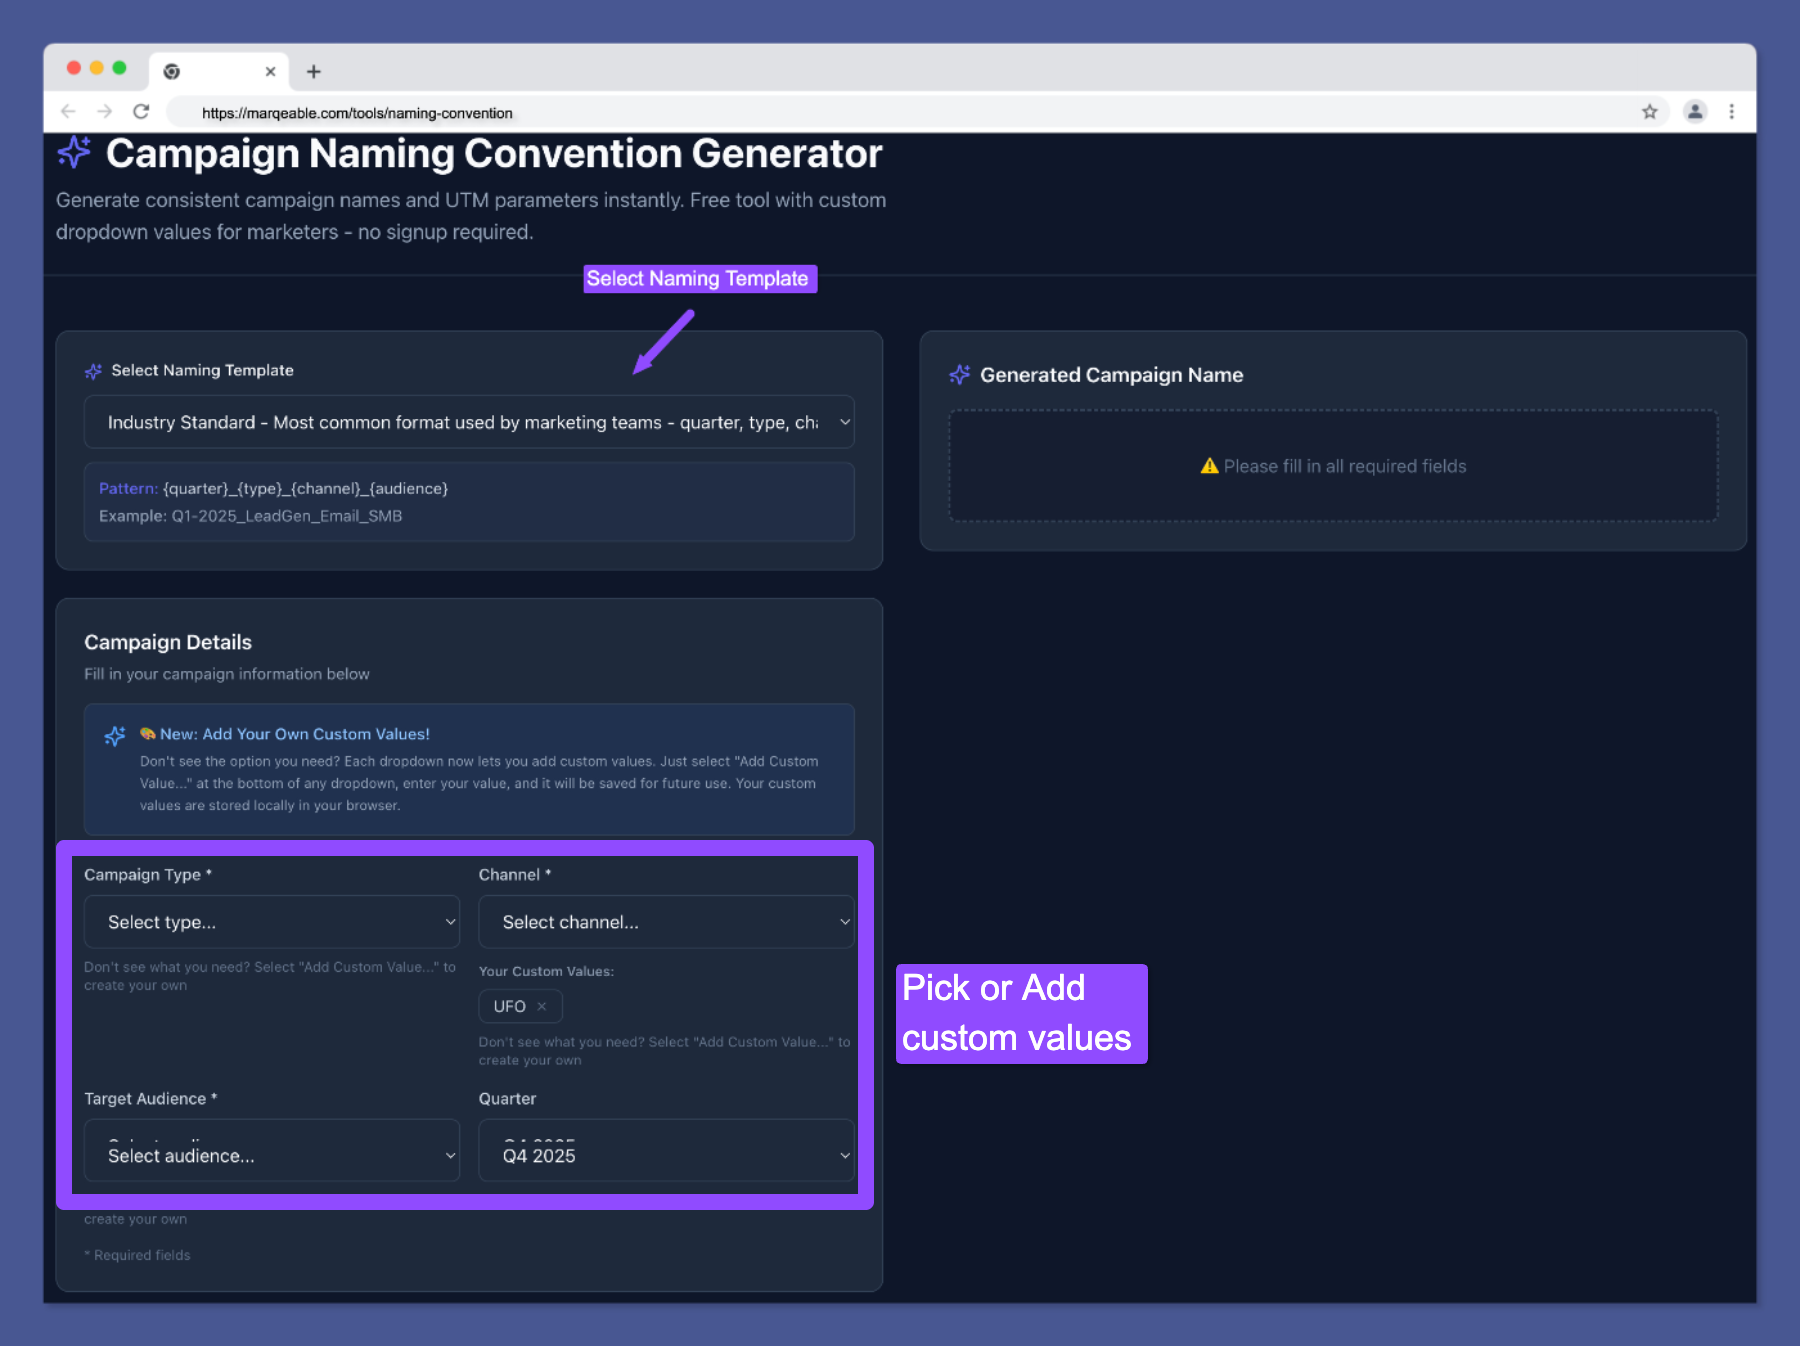This screenshot has width=1800, height=1346.
Task: Click the UFO custom value chip
Action: coord(509,1006)
